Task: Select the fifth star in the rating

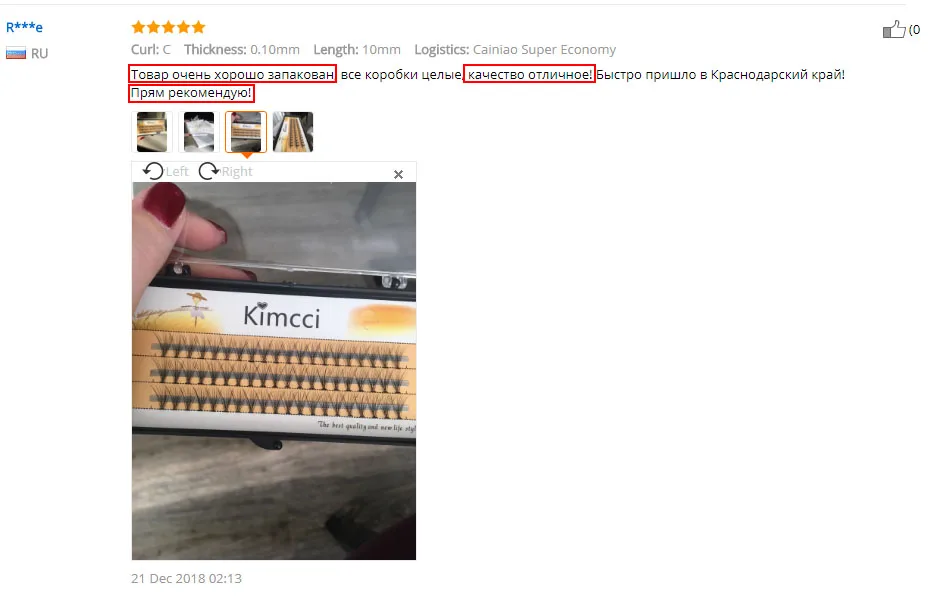Action: point(198,27)
